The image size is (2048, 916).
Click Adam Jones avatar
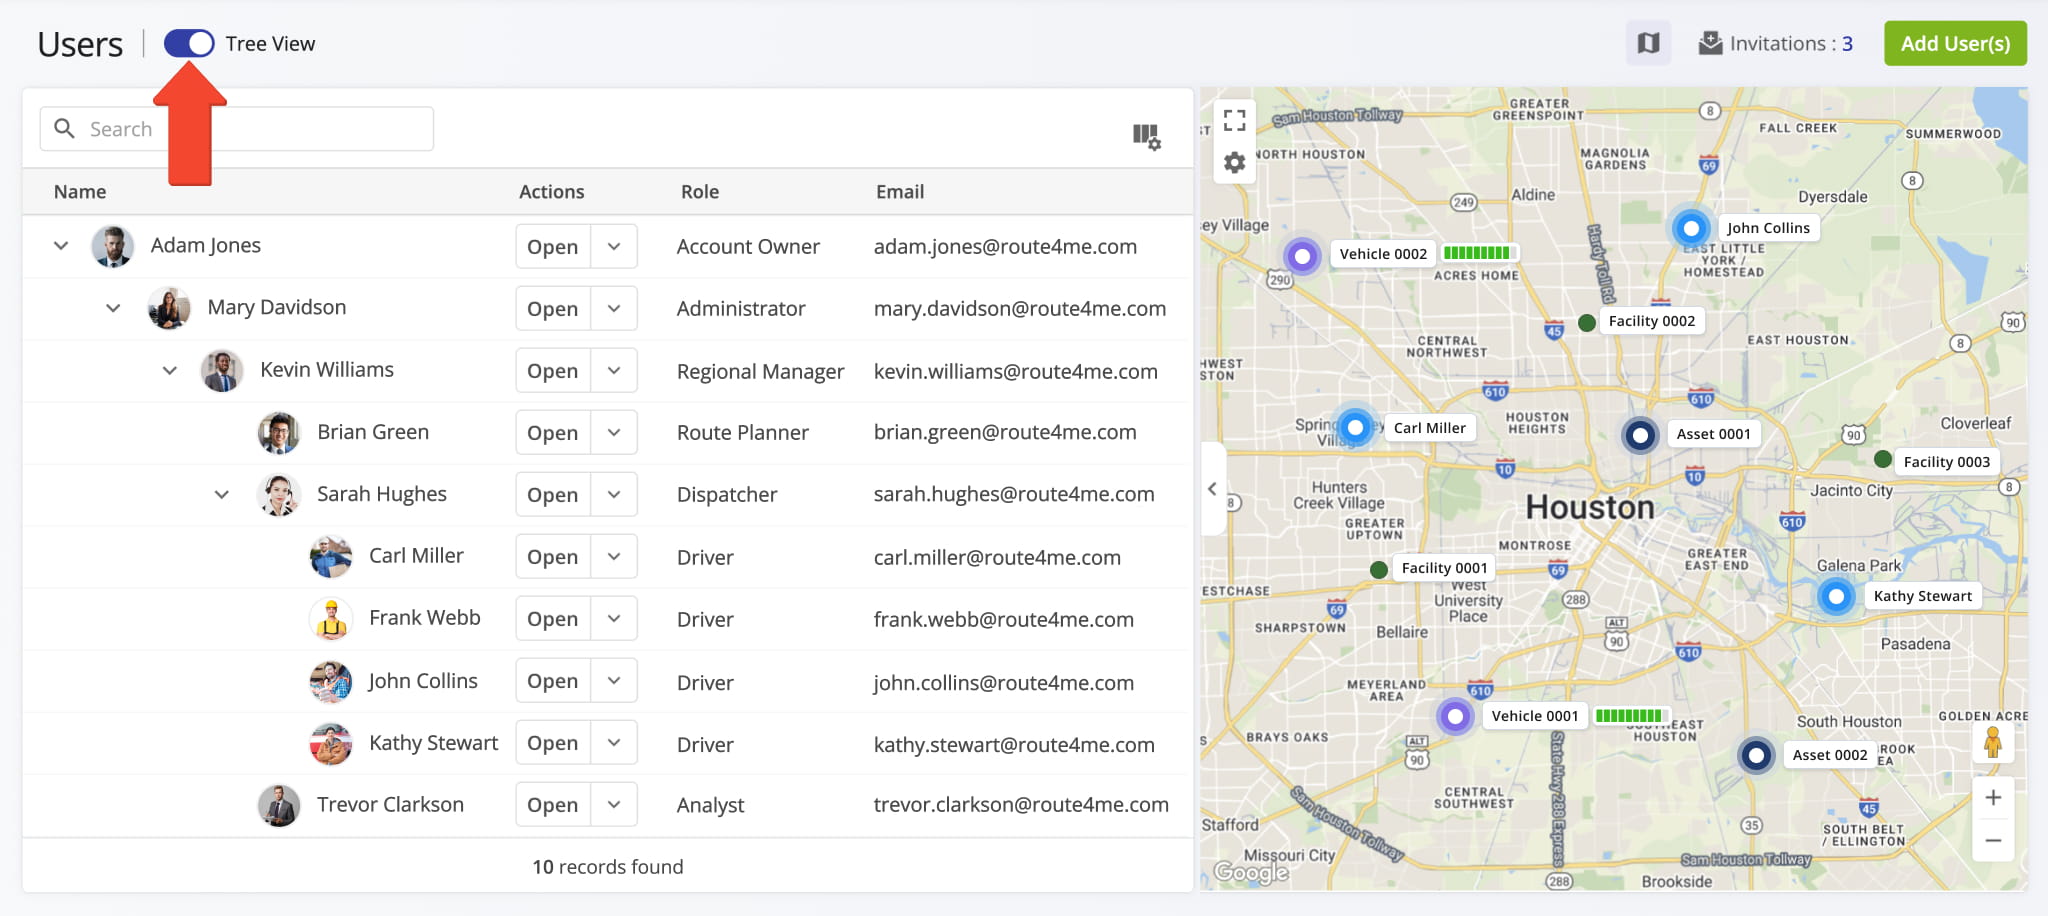pos(113,246)
